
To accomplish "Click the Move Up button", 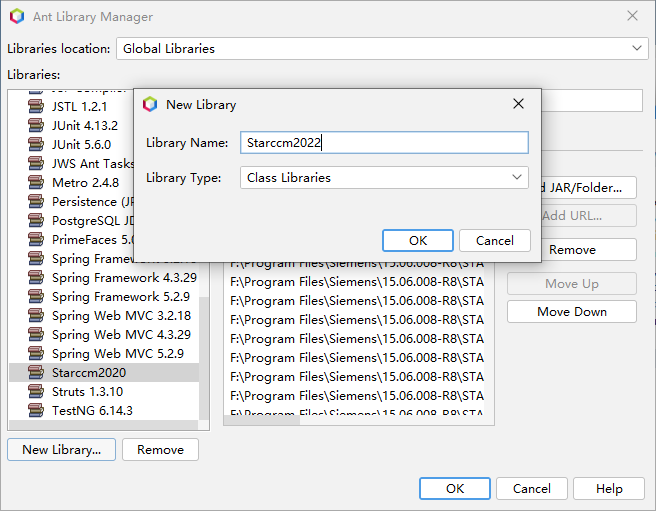I will click(572, 284).
